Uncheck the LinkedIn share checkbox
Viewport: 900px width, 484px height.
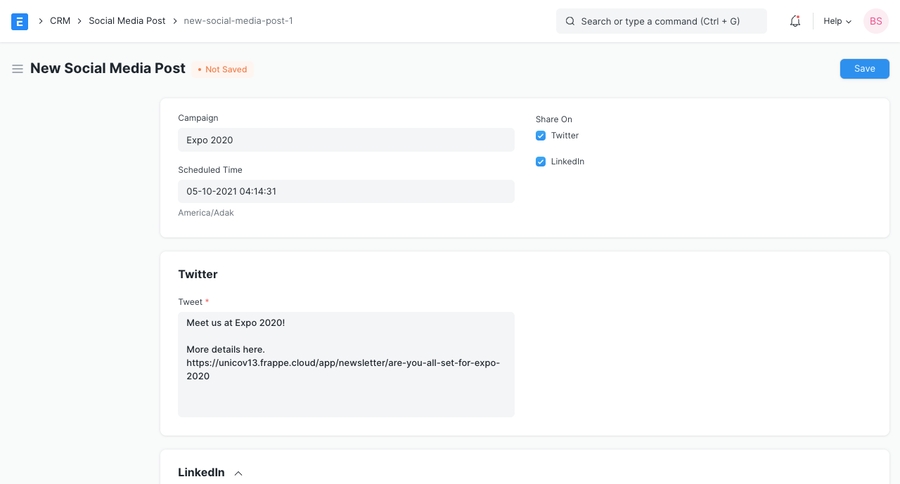point(541,162)
